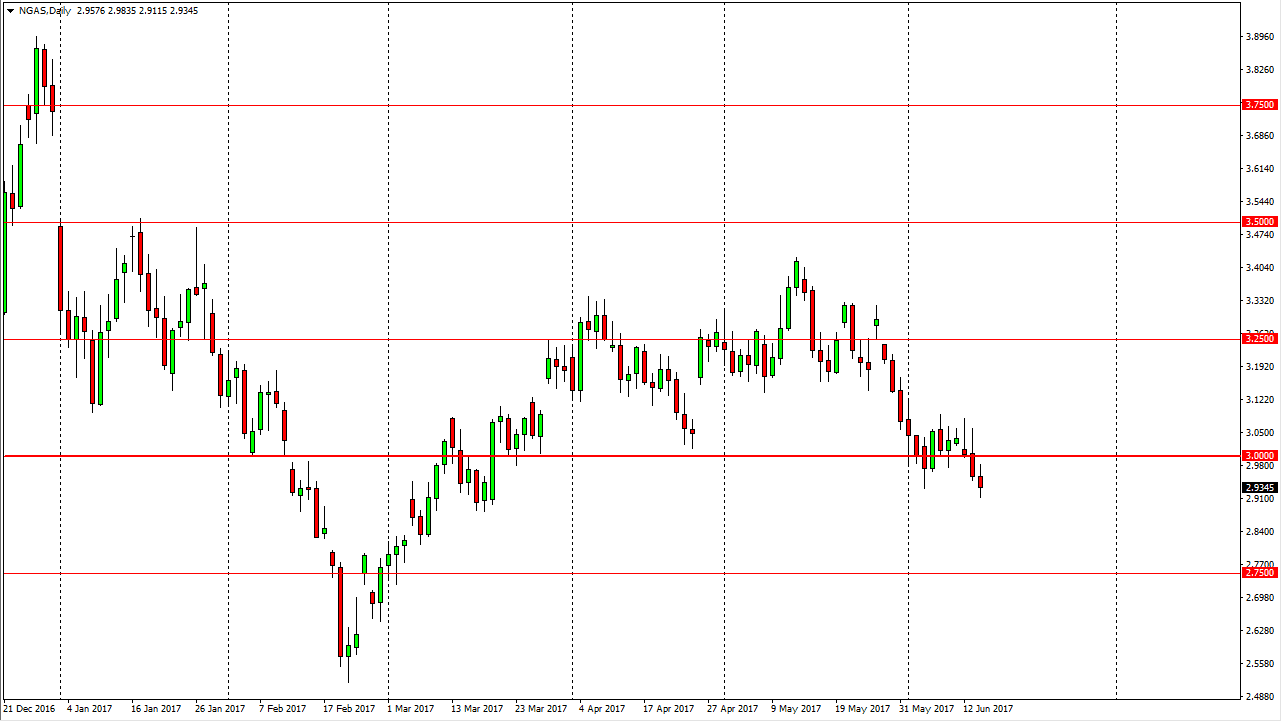Click the 4 Apr 2017 date label
Screen dimensions: 1281x722
(x=603, y=709)
